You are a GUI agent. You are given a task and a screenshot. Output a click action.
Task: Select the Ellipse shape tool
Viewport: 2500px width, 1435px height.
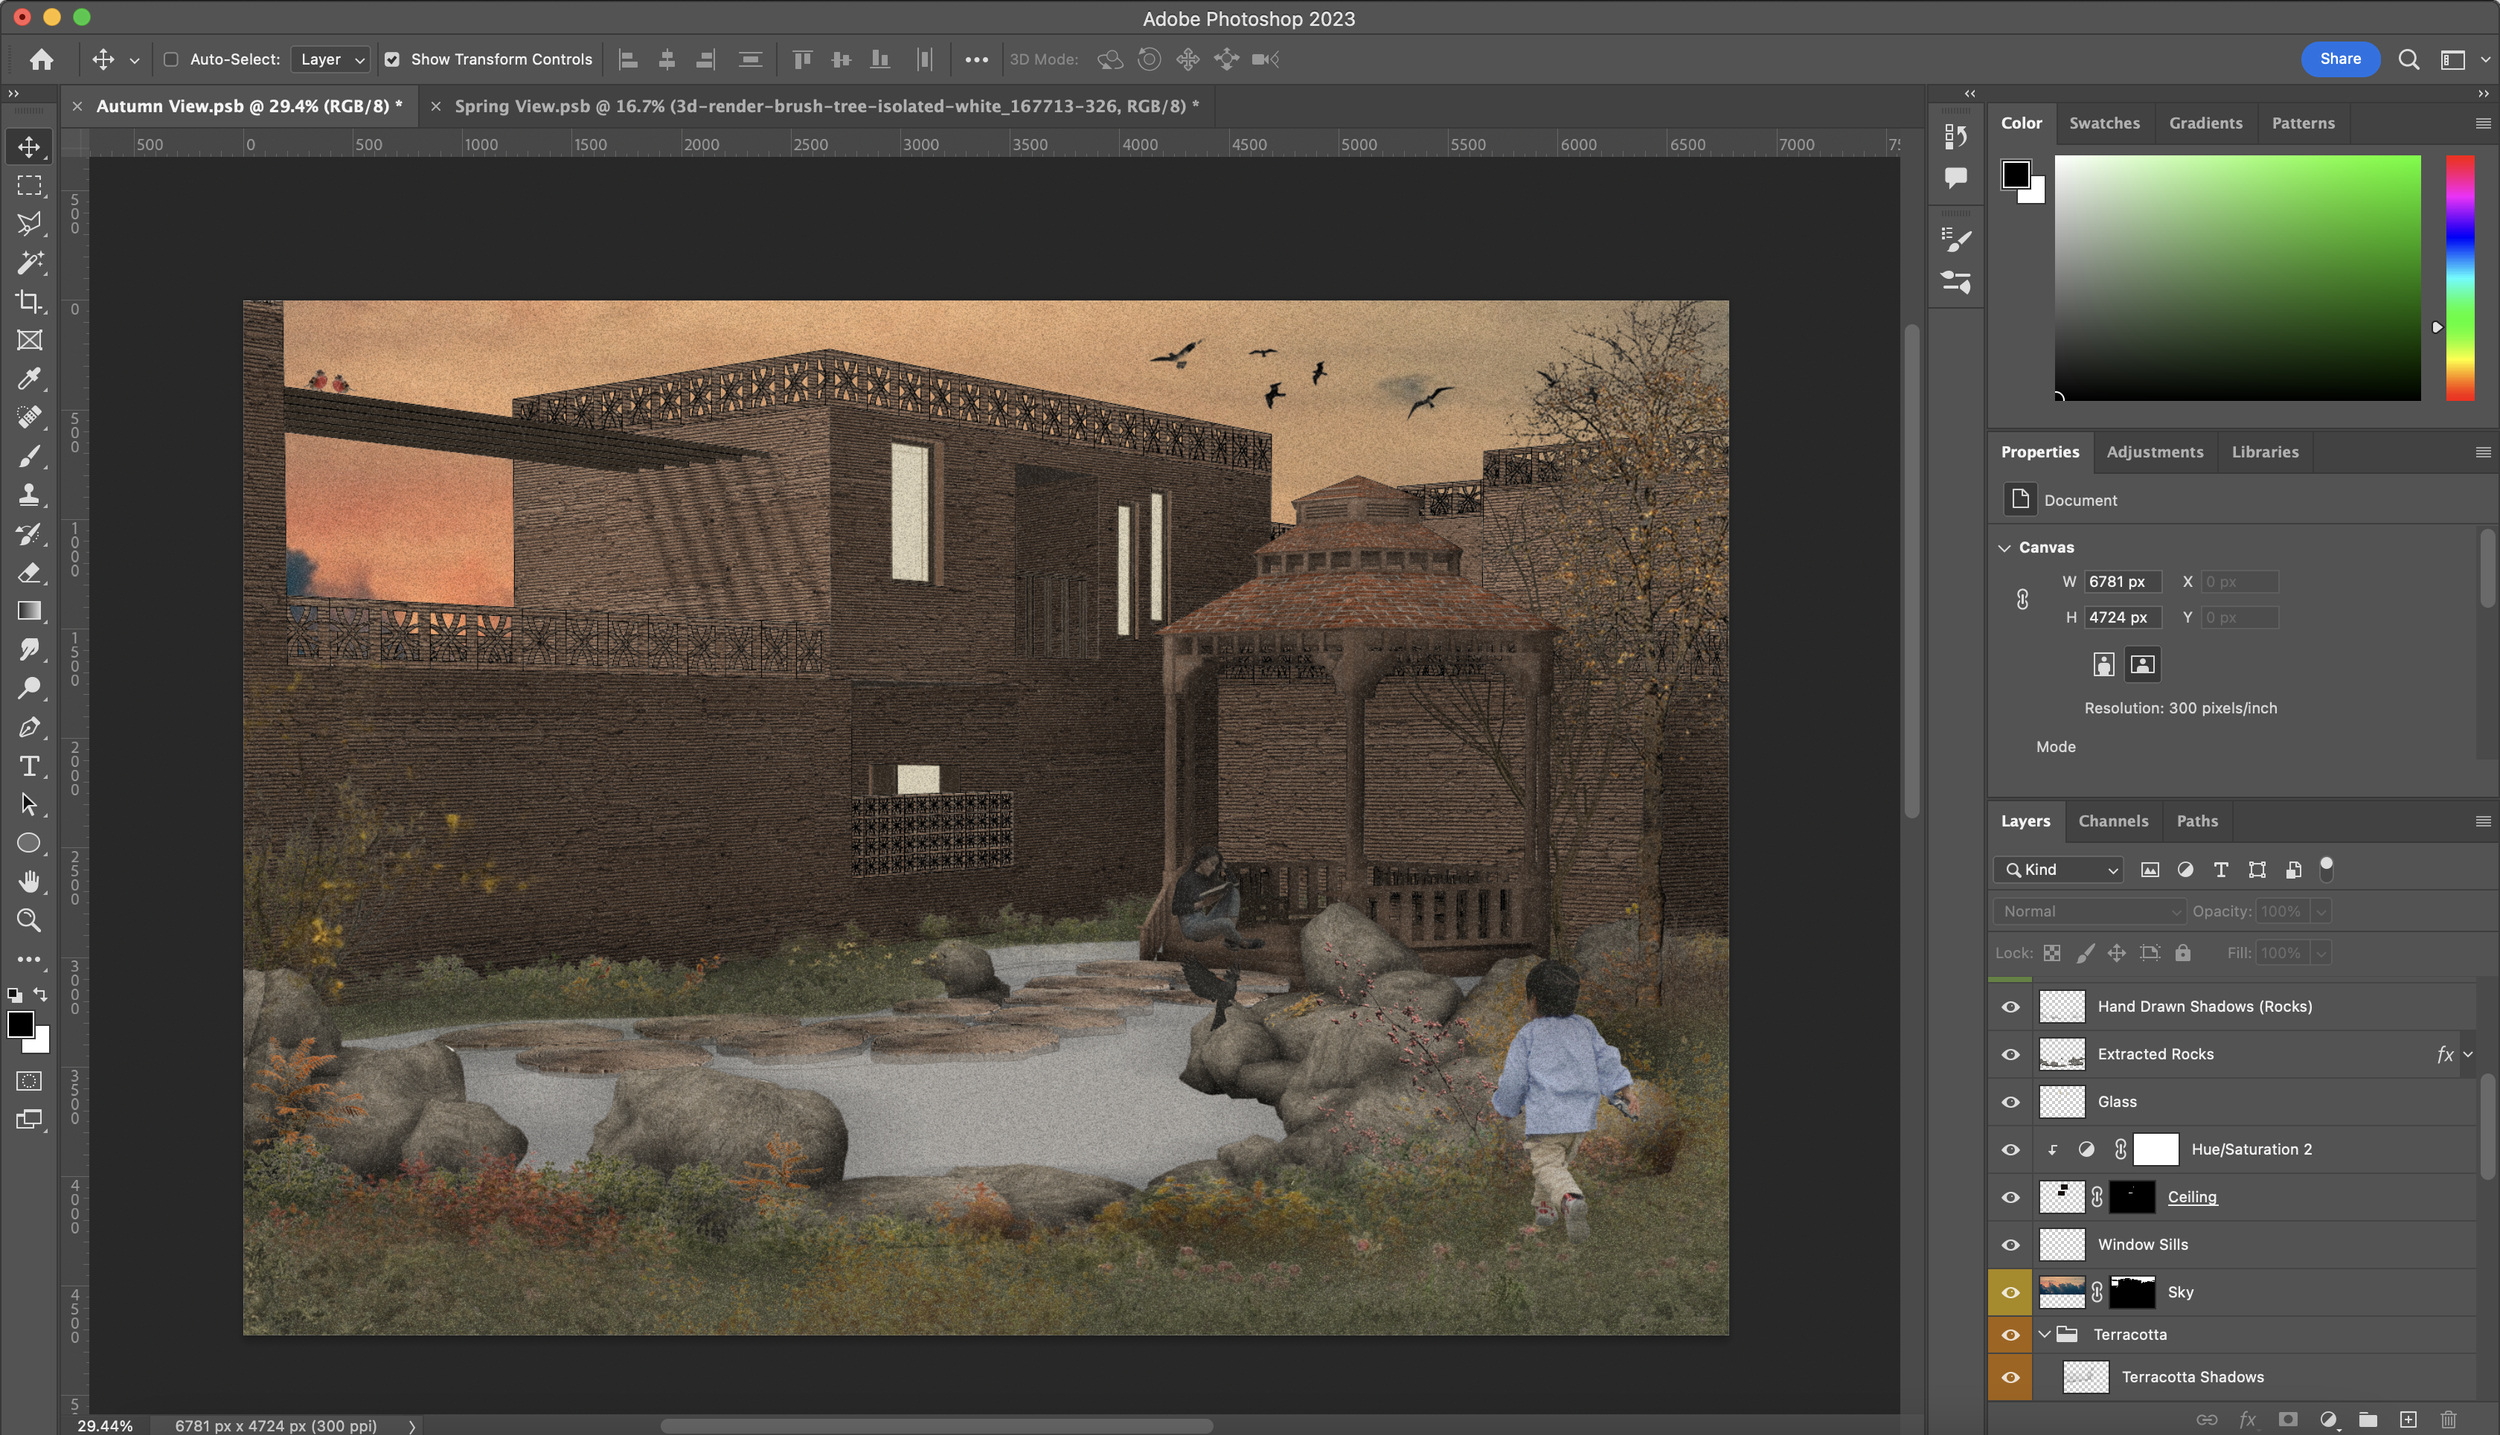point(29,843)
